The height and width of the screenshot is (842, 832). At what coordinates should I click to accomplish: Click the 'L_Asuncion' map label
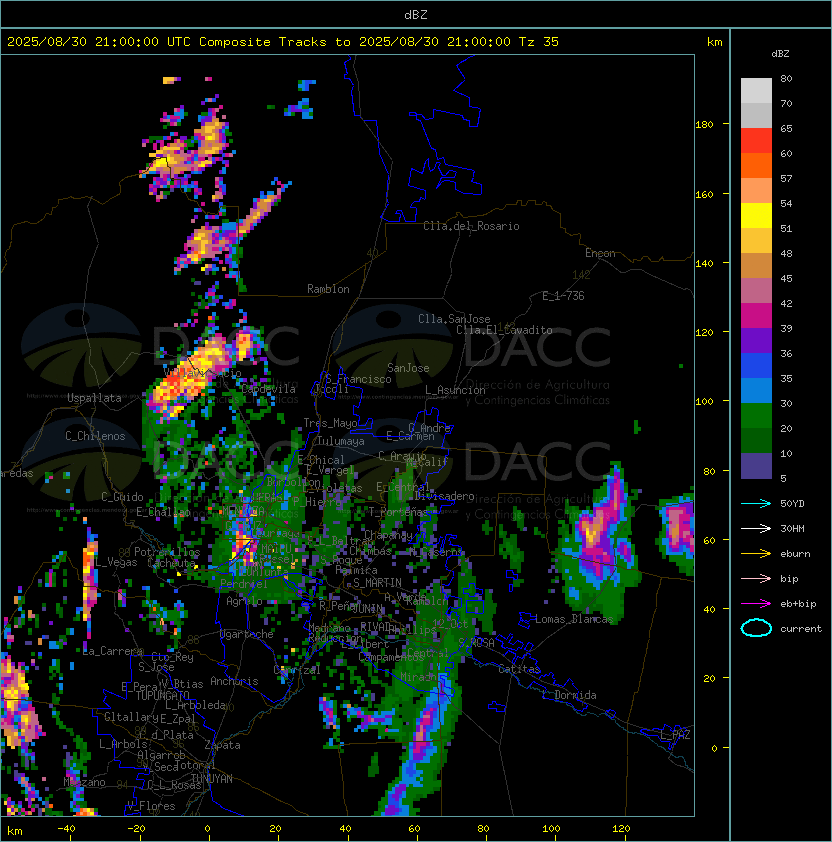coord(455,390)
